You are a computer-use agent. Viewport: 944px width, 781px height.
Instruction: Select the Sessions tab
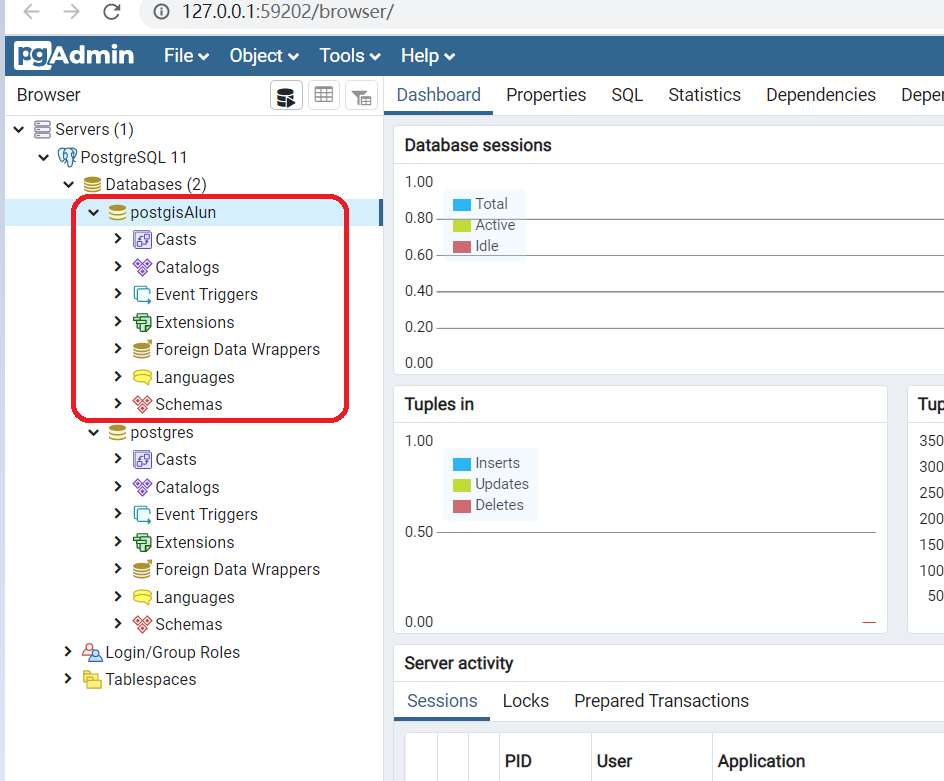pos(442,701)
